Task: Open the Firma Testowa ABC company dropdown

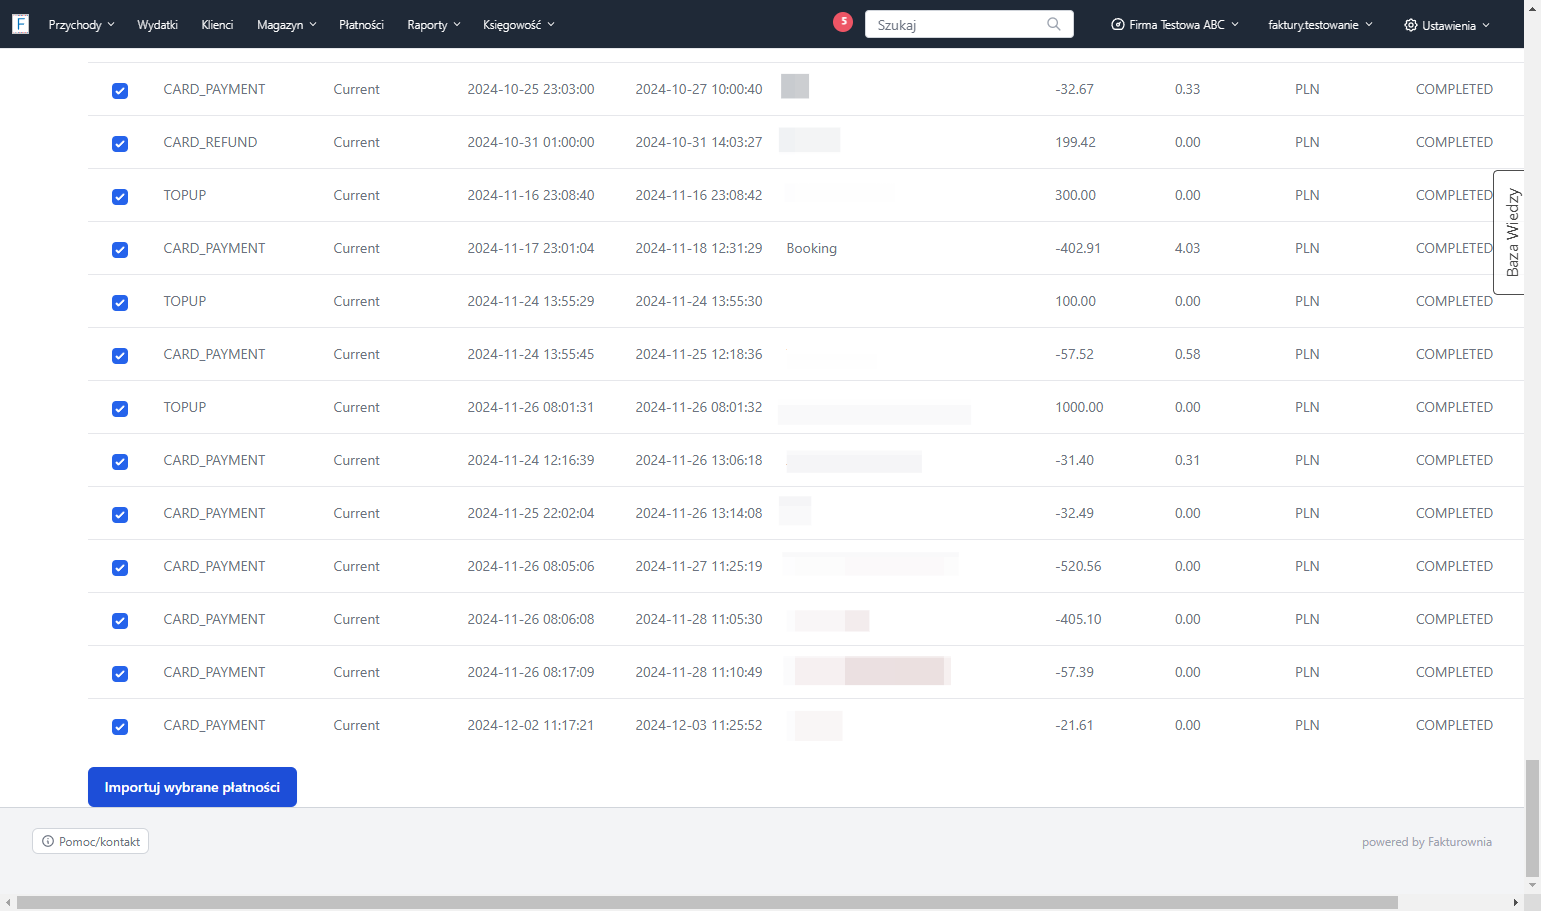Action: (x=1175, y=25)
